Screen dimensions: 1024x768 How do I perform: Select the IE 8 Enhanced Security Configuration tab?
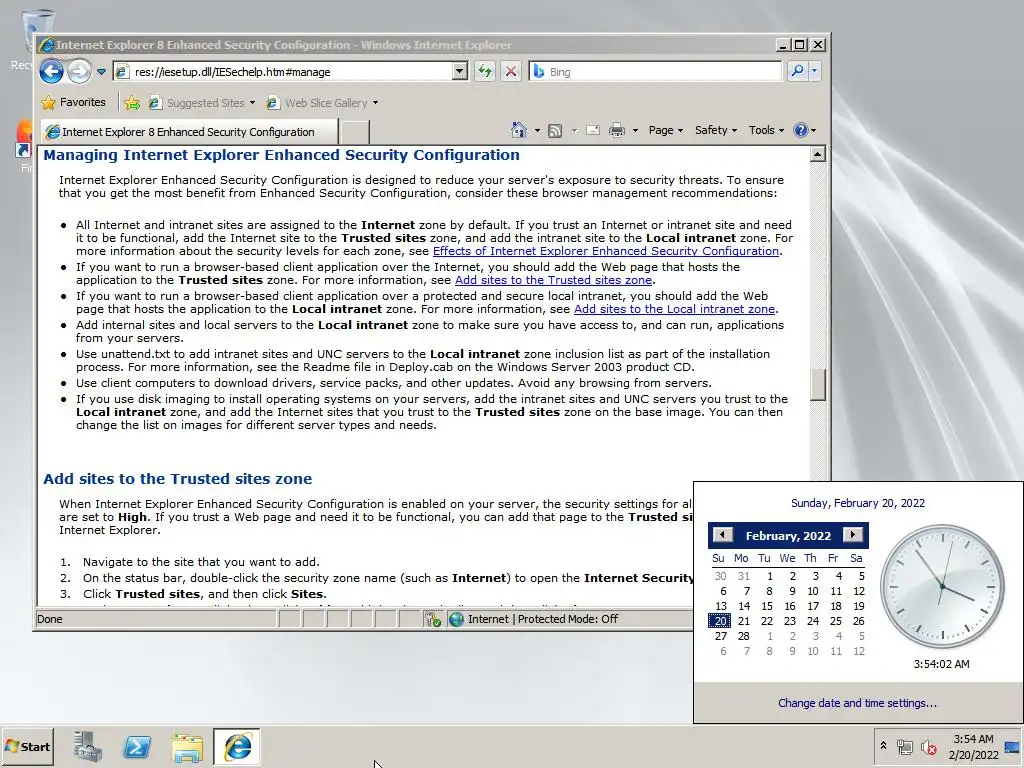click(189, 131)
